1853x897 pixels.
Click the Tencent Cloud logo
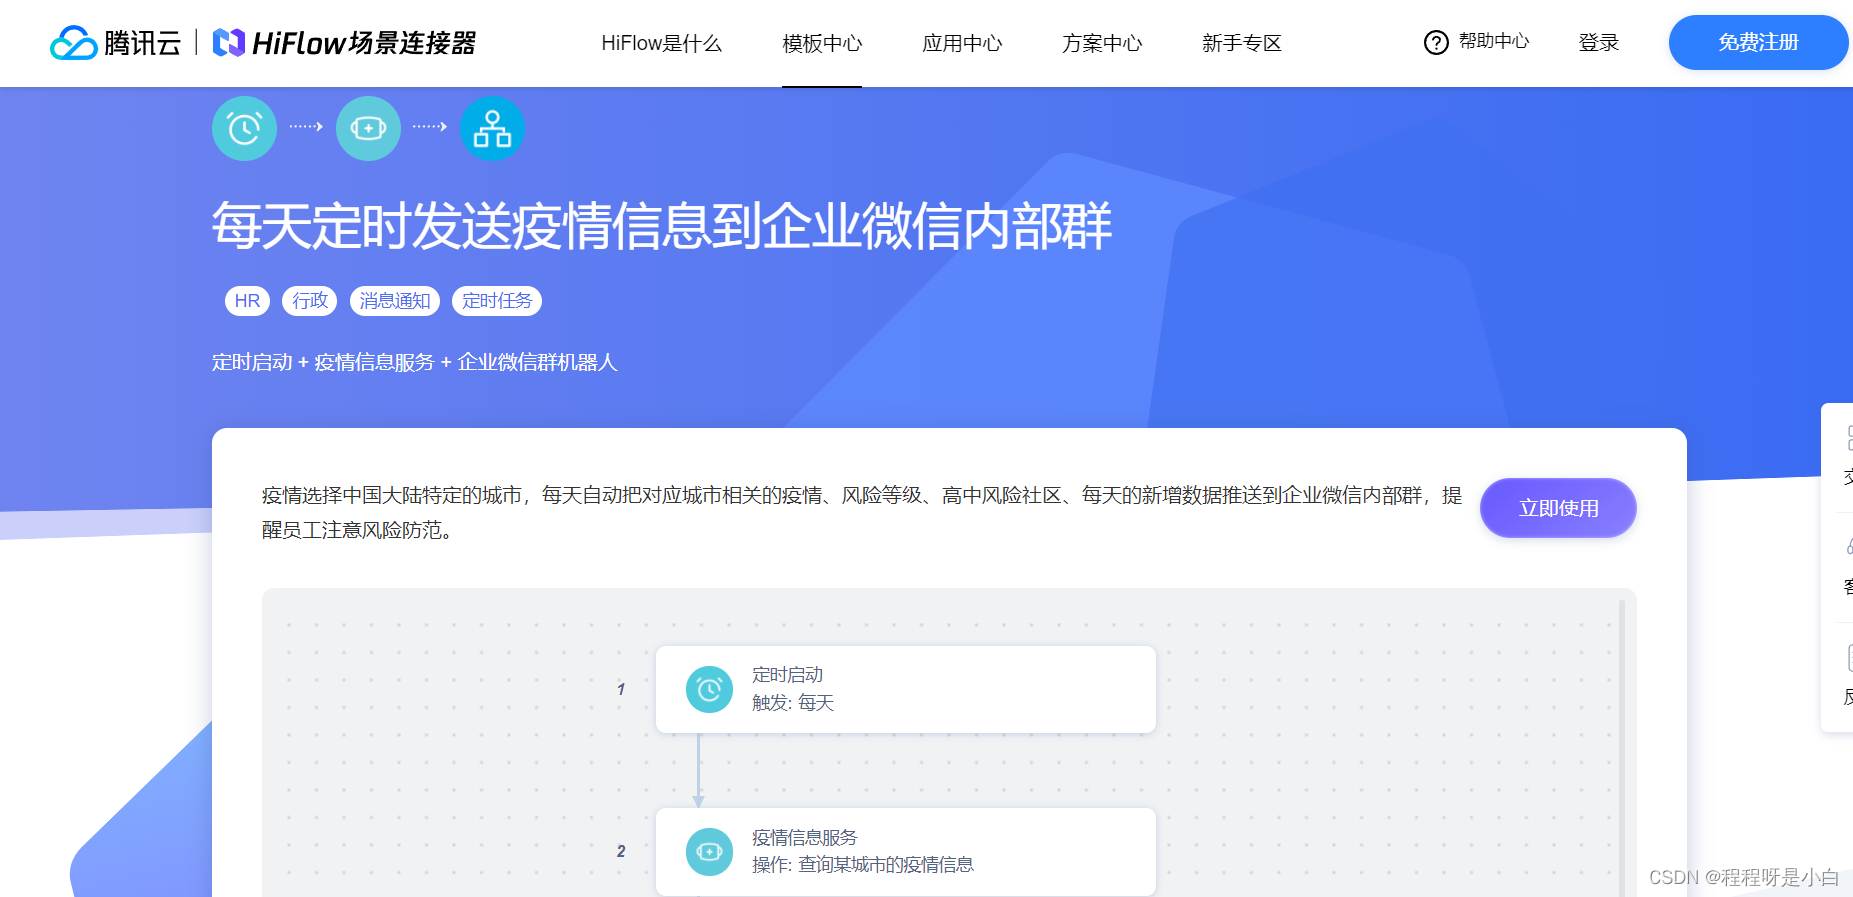coord(115,43)
